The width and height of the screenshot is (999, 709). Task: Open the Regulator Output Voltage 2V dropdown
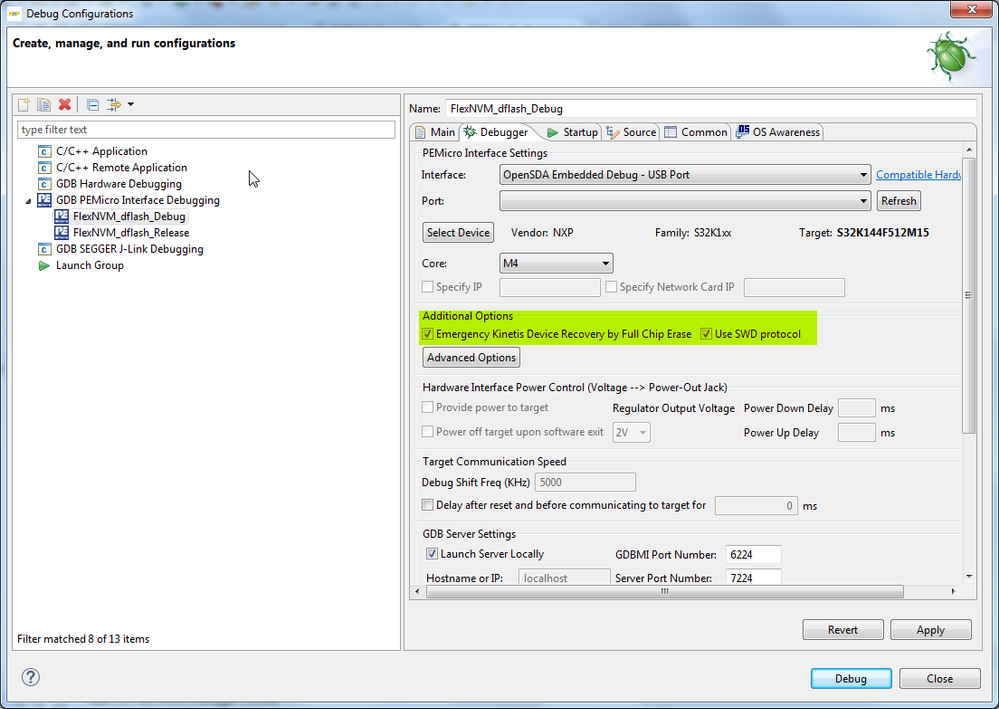pyautogui.click(x=631, y=433)
